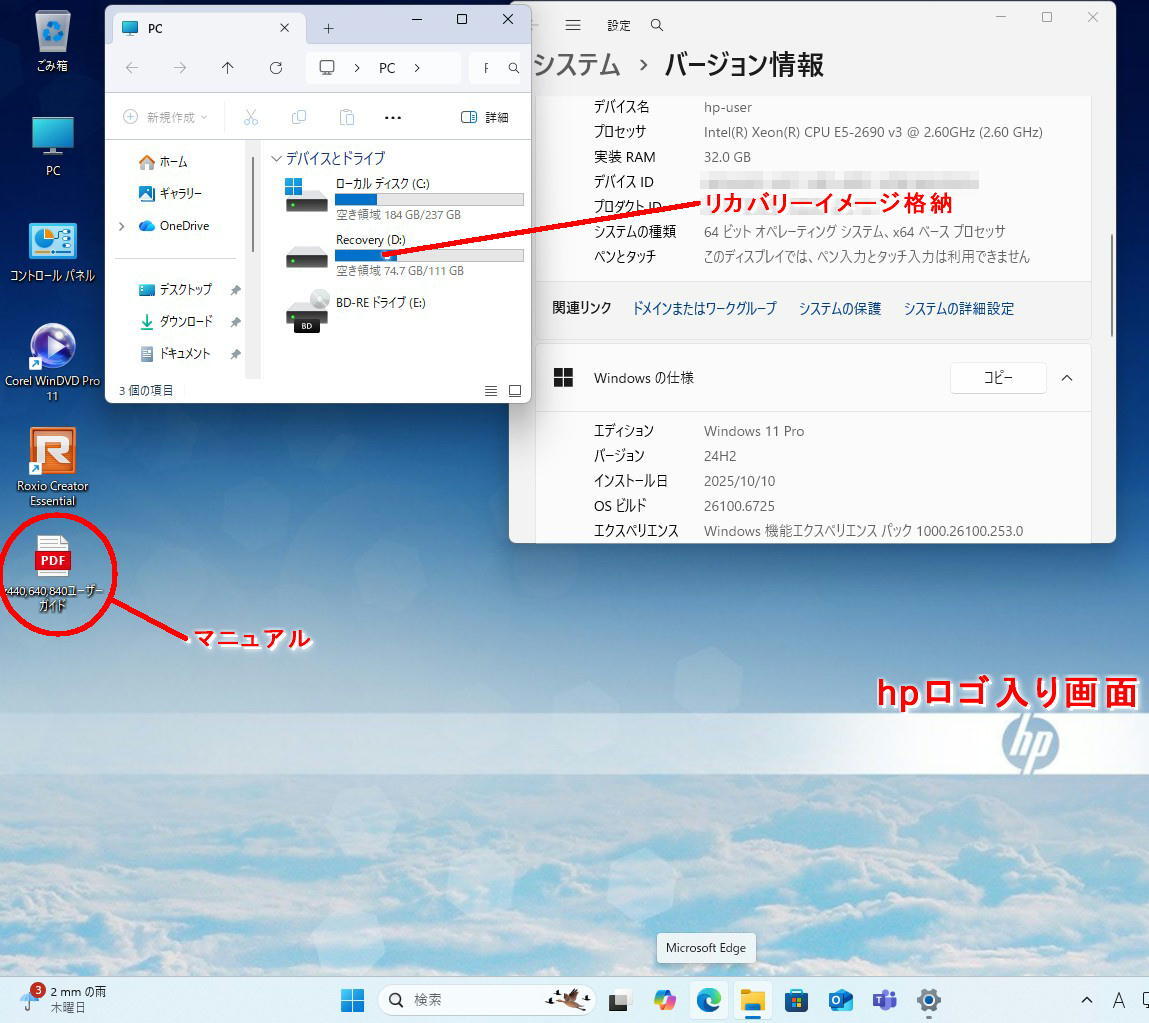This screenshot has height=1023, width=1149.
Task: Click the Local Disk C: usage bar
Action: click(429, 199)
